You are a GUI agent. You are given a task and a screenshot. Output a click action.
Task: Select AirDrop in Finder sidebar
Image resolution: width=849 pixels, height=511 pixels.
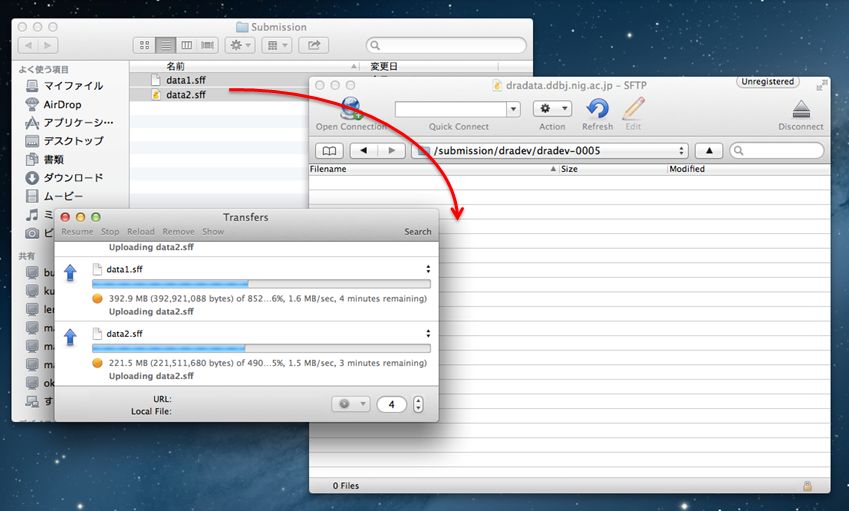(62, 104)
